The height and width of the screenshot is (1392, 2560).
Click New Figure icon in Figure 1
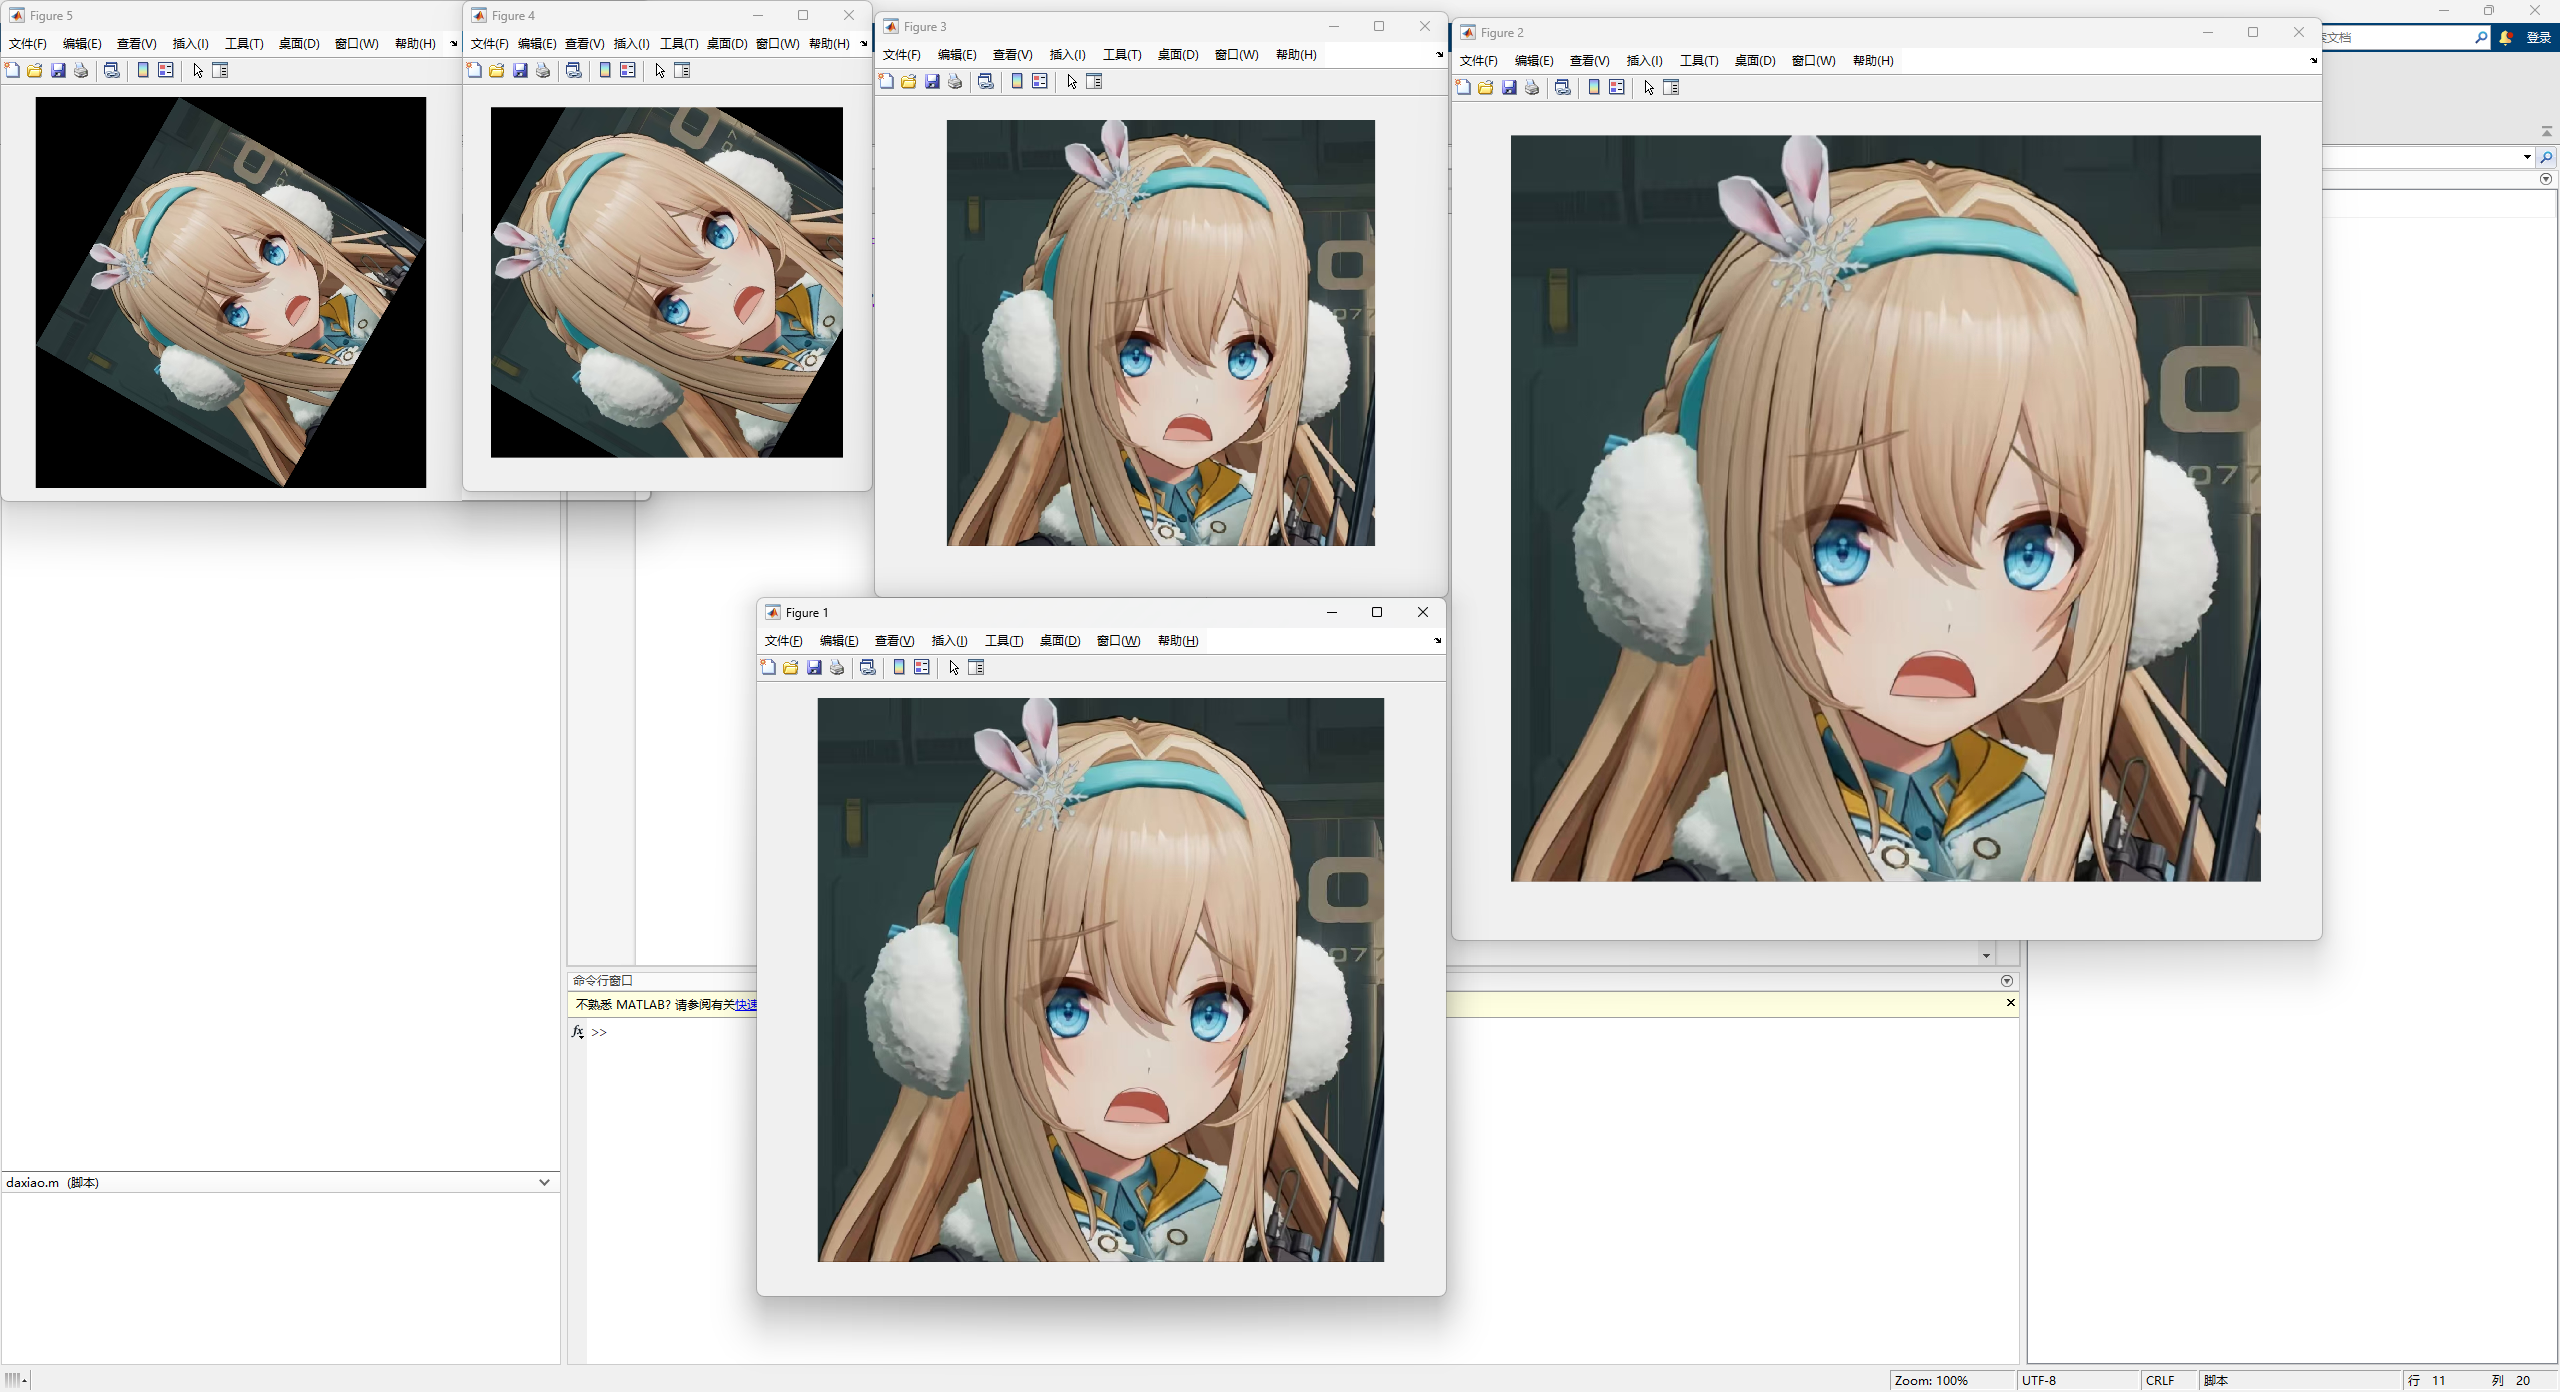(768, 667)
